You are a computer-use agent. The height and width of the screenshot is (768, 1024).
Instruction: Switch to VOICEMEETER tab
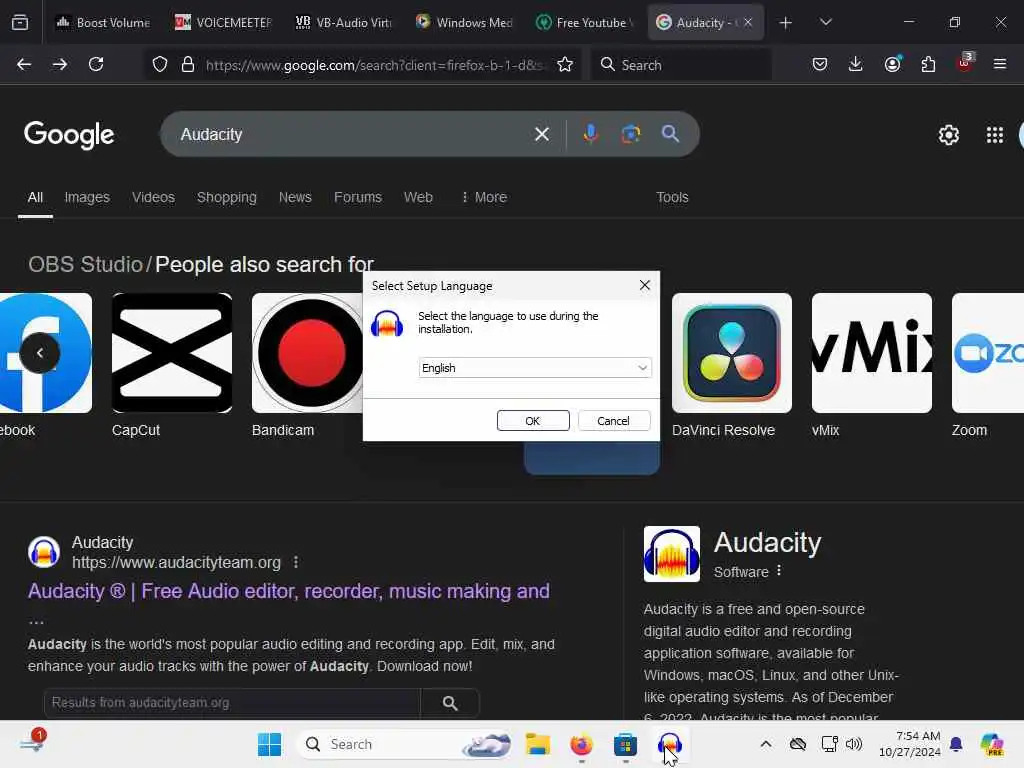point(223,22)
